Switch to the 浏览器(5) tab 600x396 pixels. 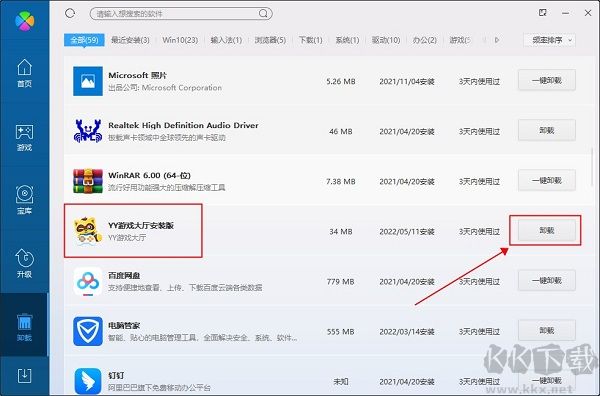[x=270, y=40]
